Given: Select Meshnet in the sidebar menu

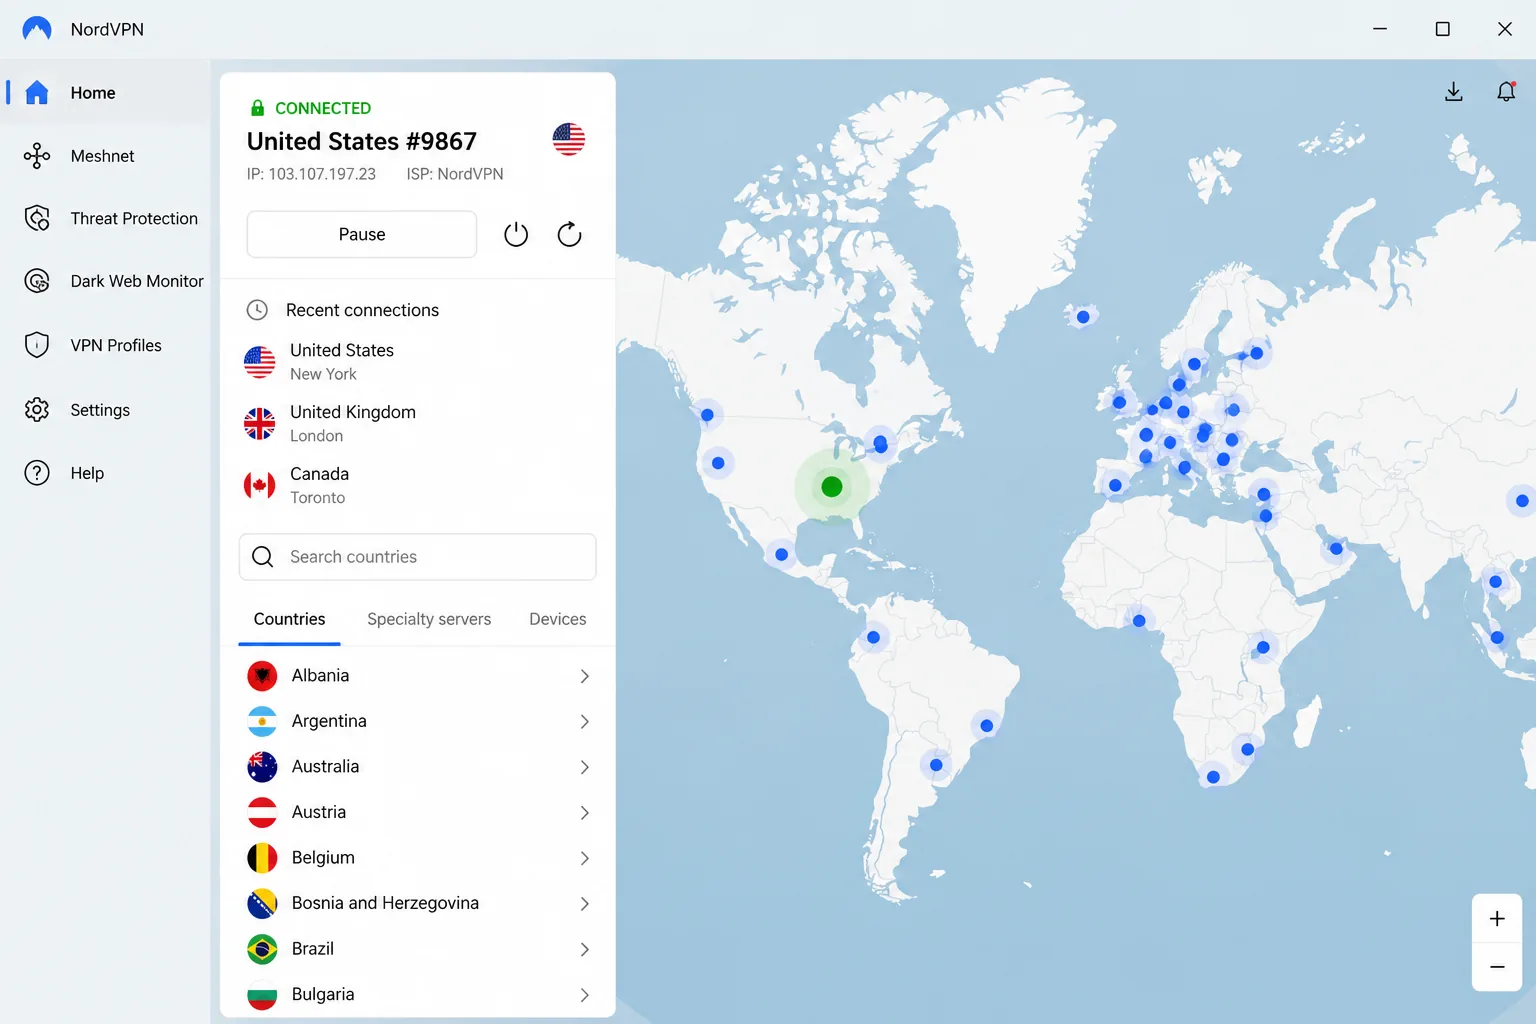Looking at the screenshot, I should click(106, 156).
